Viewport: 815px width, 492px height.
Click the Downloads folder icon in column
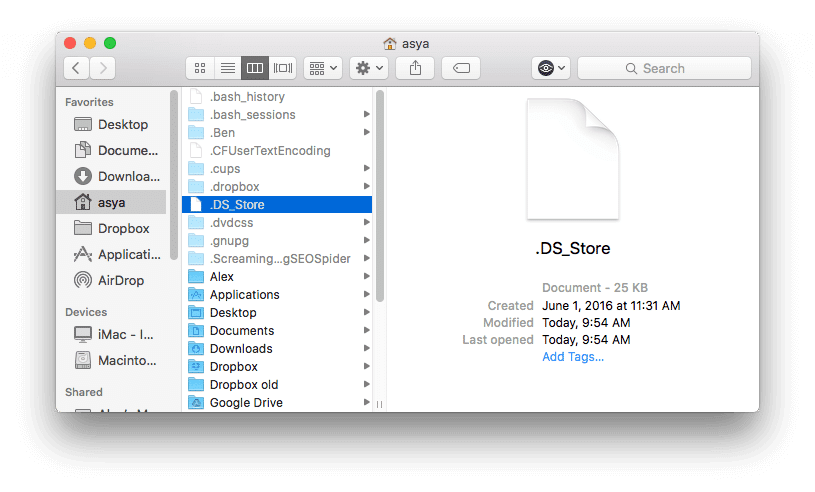click(x=196, y=349)
